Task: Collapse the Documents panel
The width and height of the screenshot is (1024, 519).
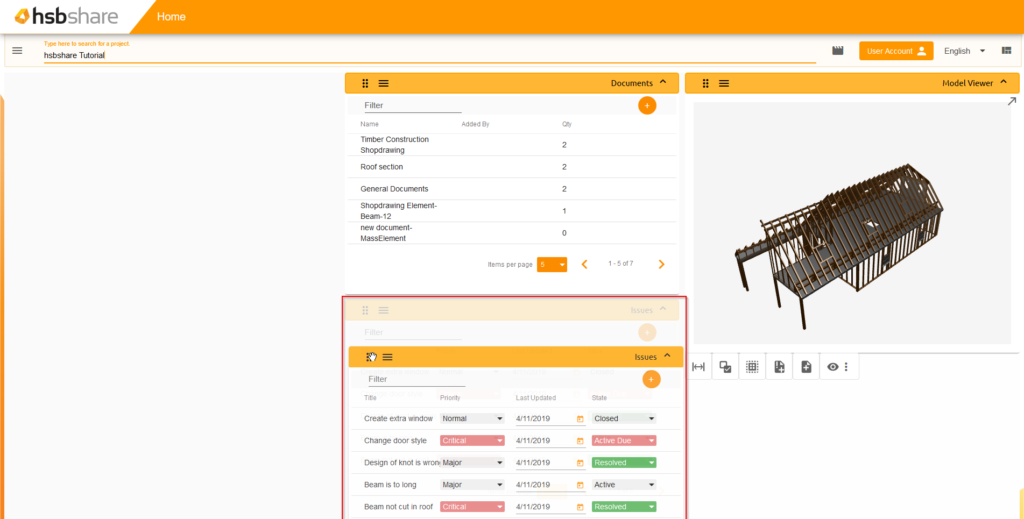Action: point(663,82)
